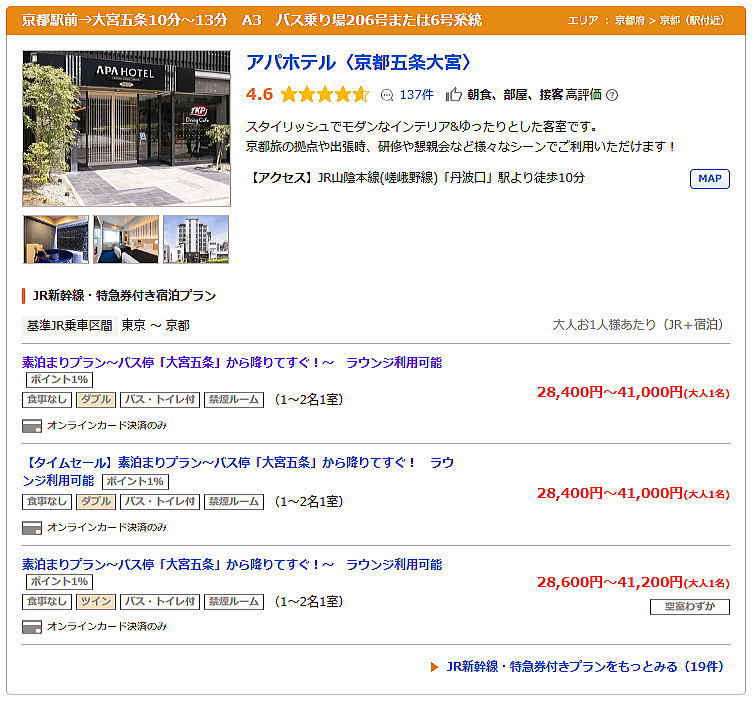The width and height of the screenshot is (755, 703).
Task: Click the エリア：京都府 > 京都（駅付近） text
Action: [x=645, y=20]
